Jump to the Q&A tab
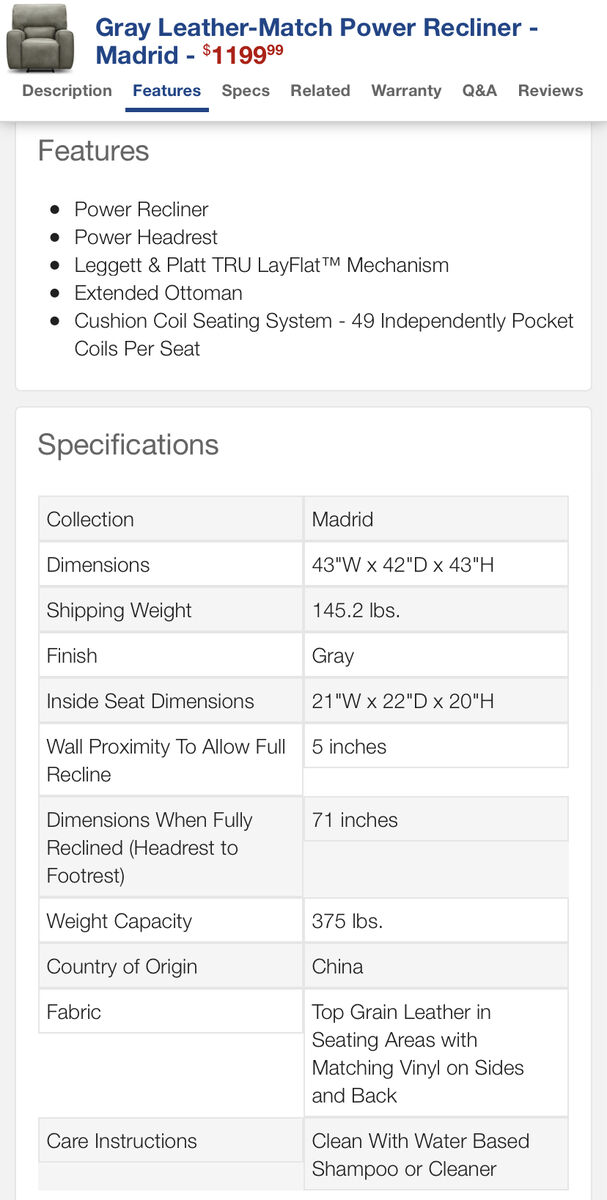This screenshot has height=1200, width=607. 479,91
